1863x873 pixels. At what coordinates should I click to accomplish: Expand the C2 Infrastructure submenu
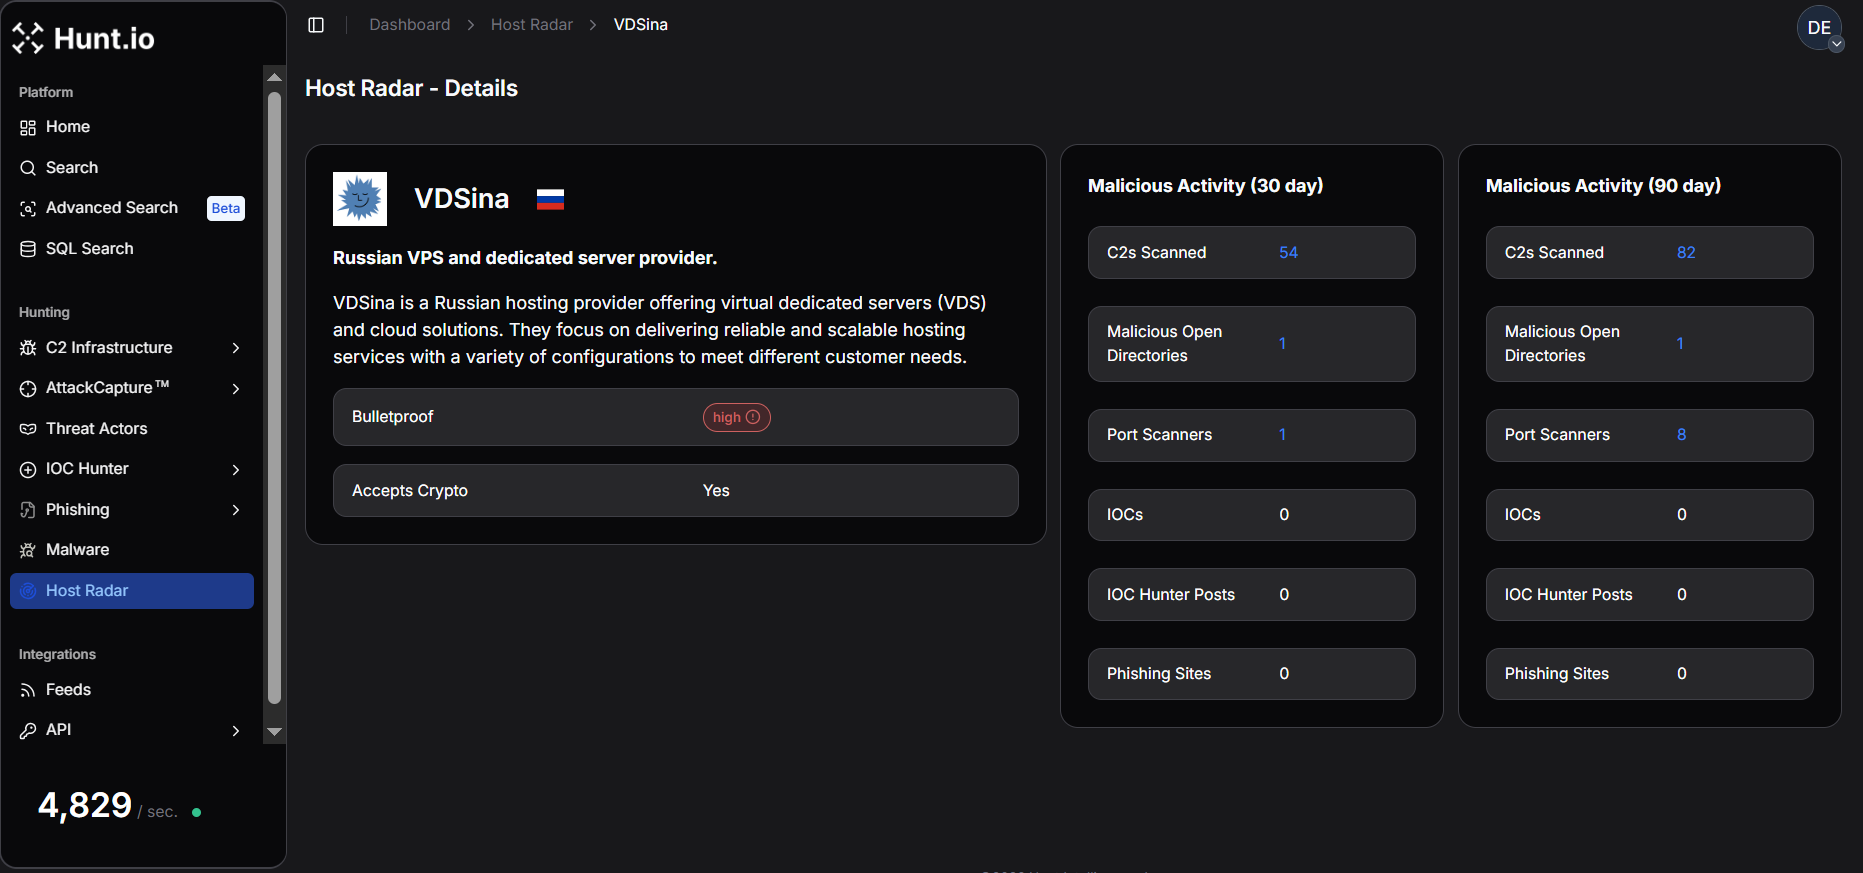point(236,348)
